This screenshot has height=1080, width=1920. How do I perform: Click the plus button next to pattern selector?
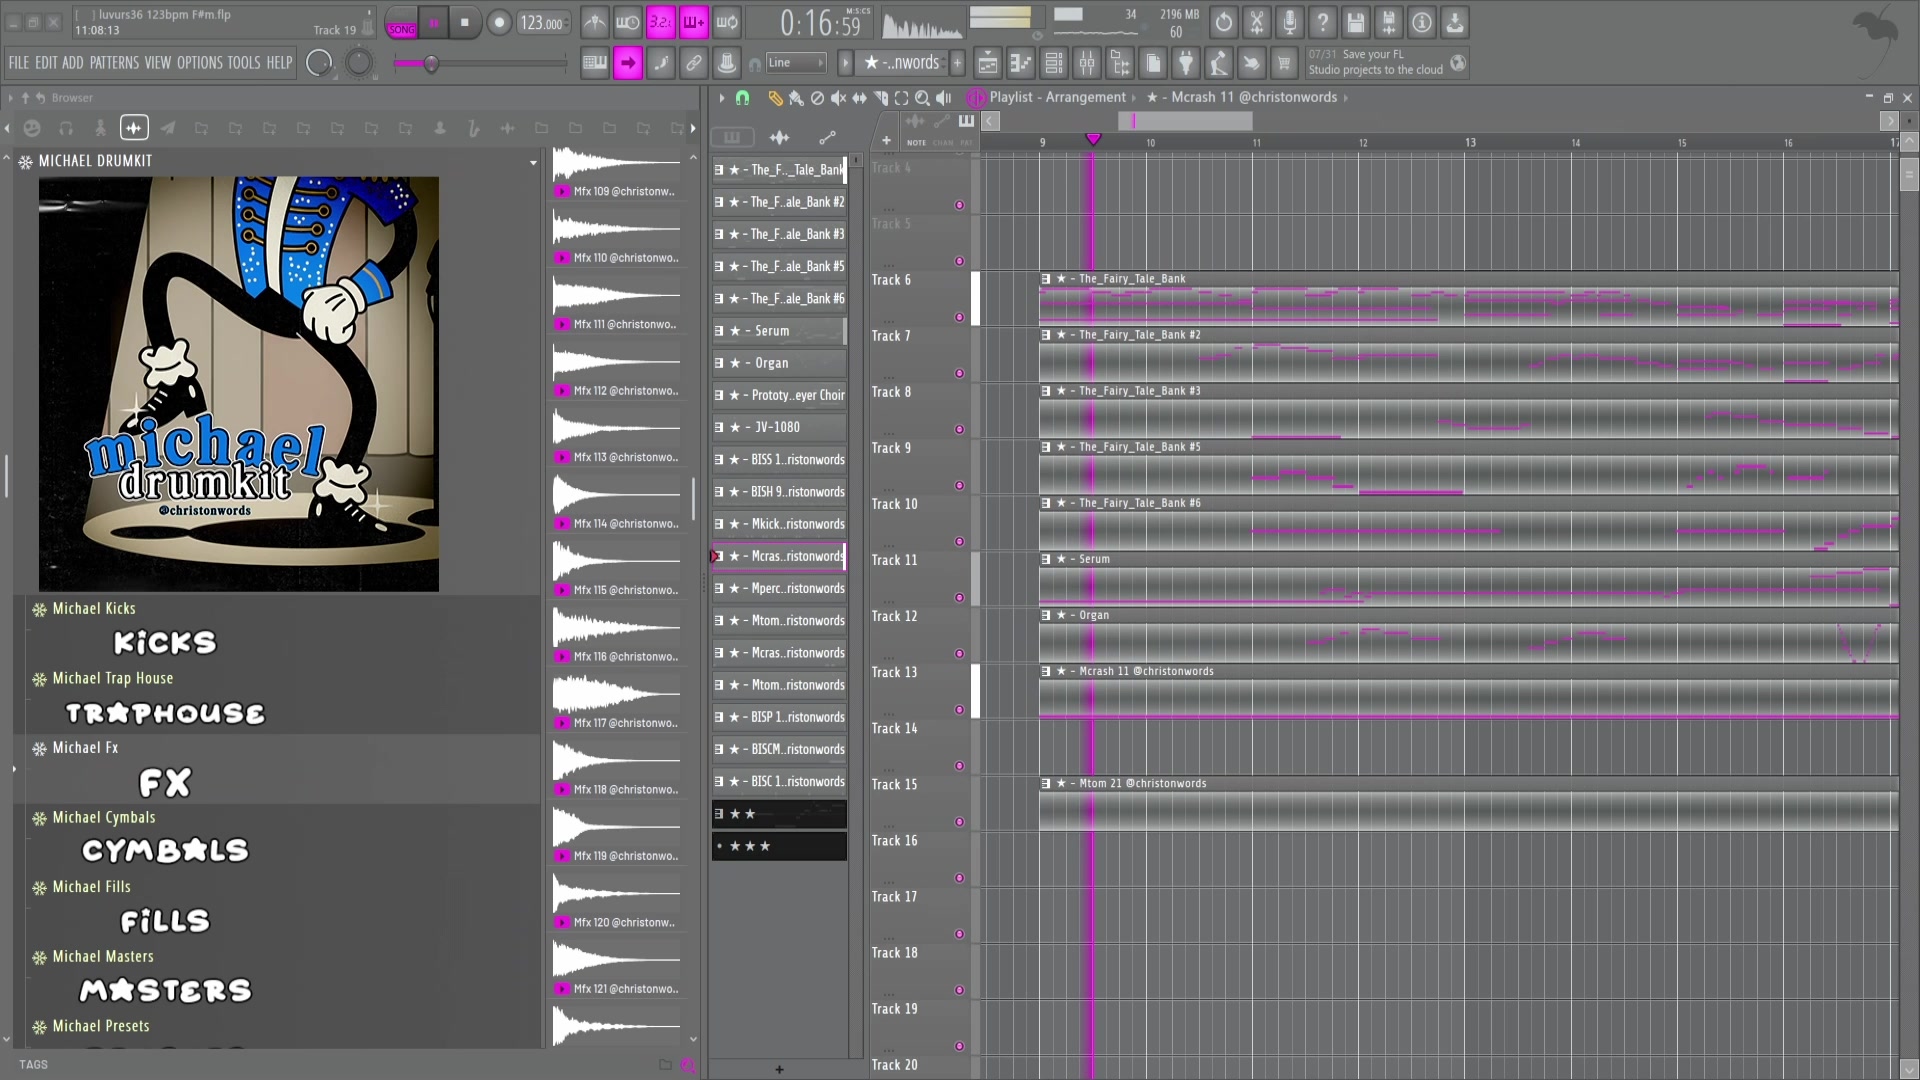(957, 63)
